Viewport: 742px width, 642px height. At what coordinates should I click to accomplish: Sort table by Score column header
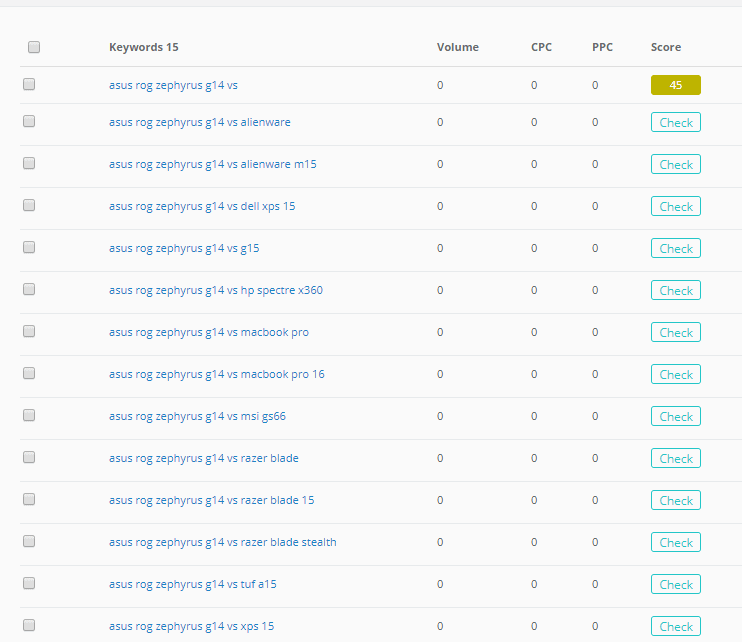[x=666, y=47]
